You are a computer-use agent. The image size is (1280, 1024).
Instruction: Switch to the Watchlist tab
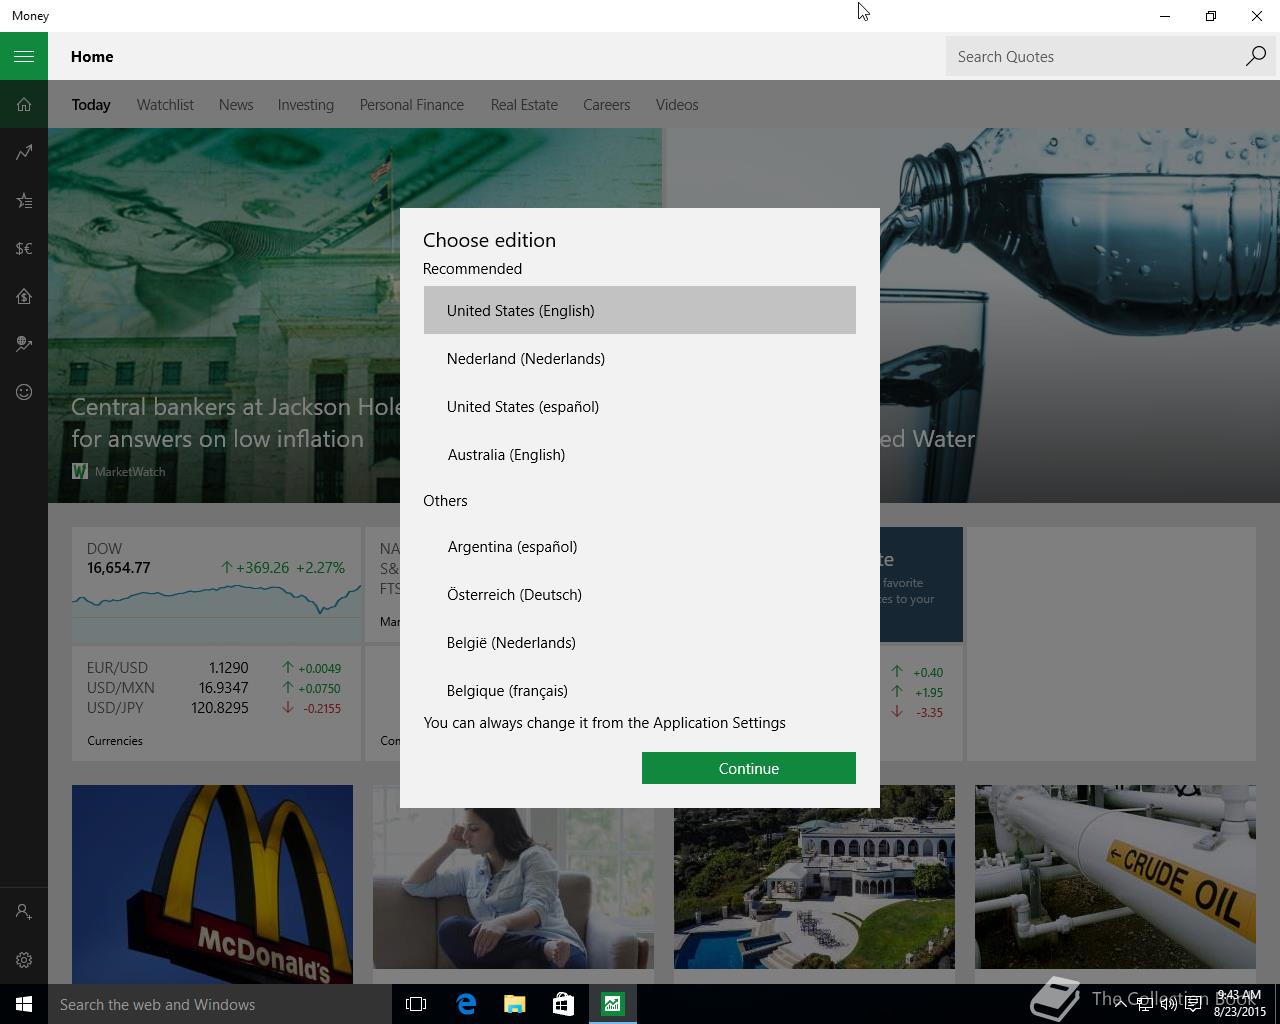pos(165,104)
